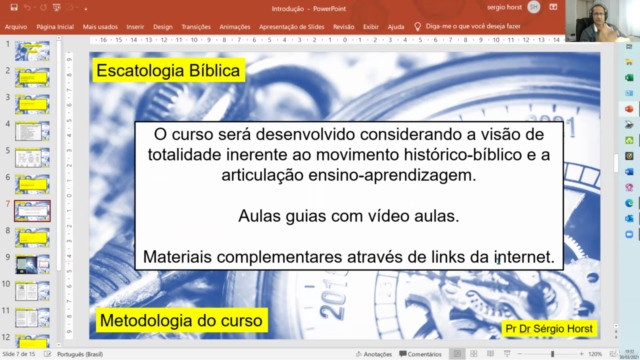Start Slide Show from status bar icon

507,354
